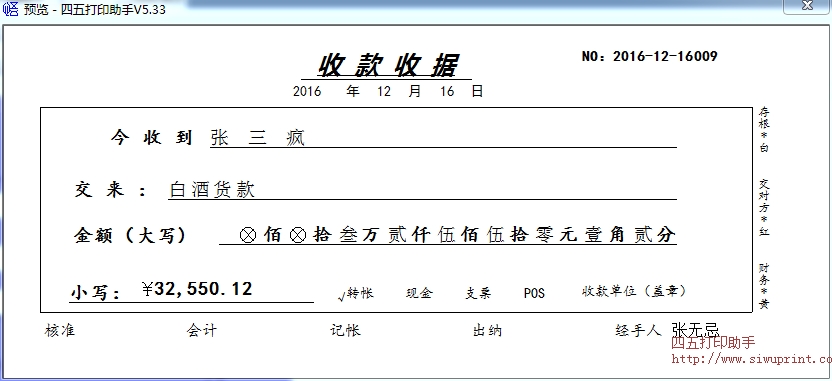Click the 现金 payment option

click(x=419, y=293)
